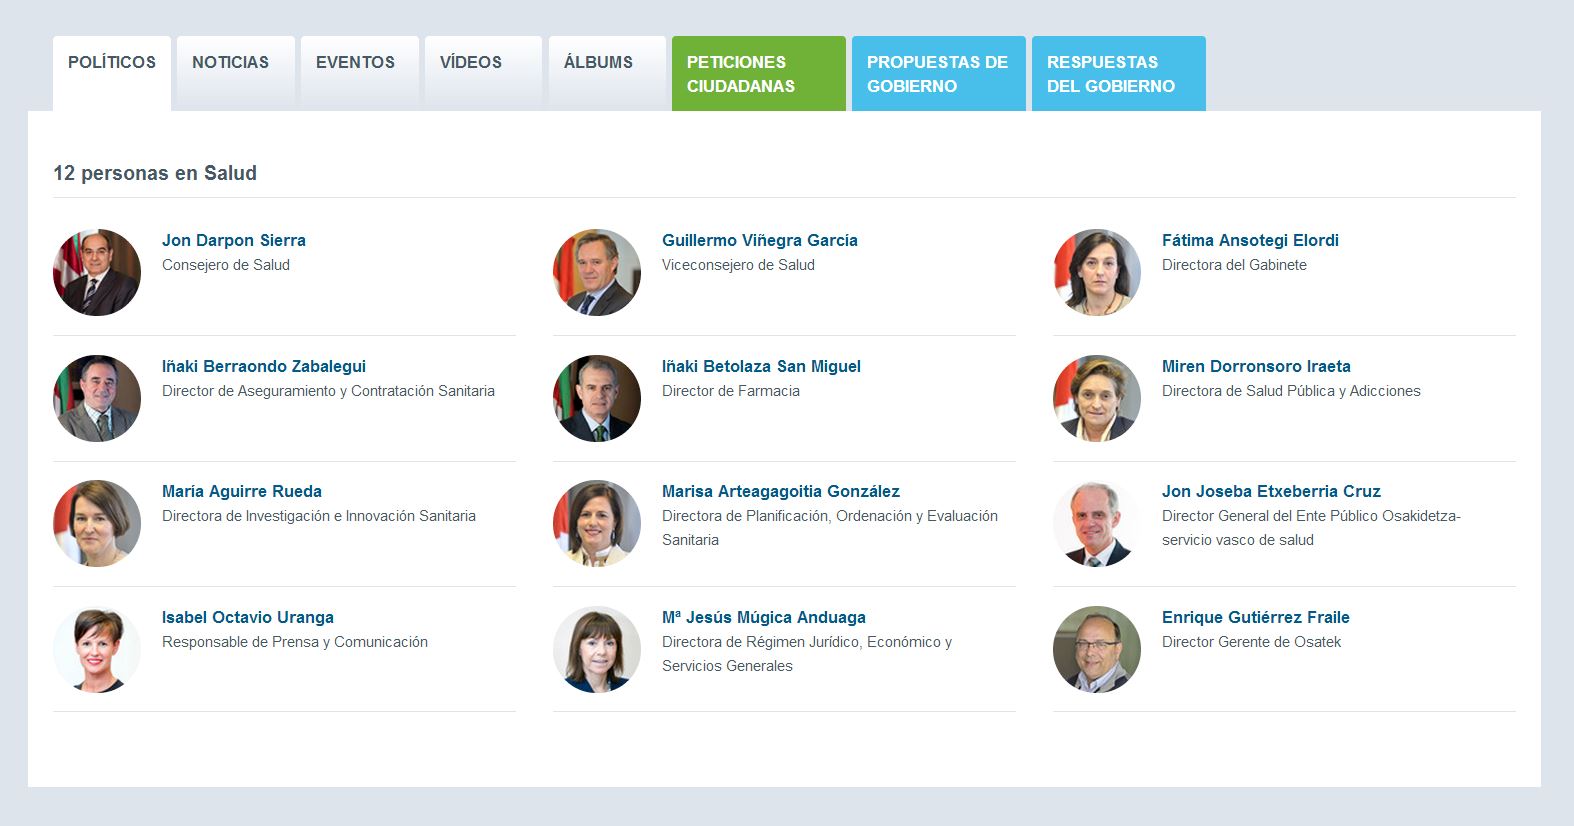Open Guillermo Viñegra García's name link

pos(759,240)
